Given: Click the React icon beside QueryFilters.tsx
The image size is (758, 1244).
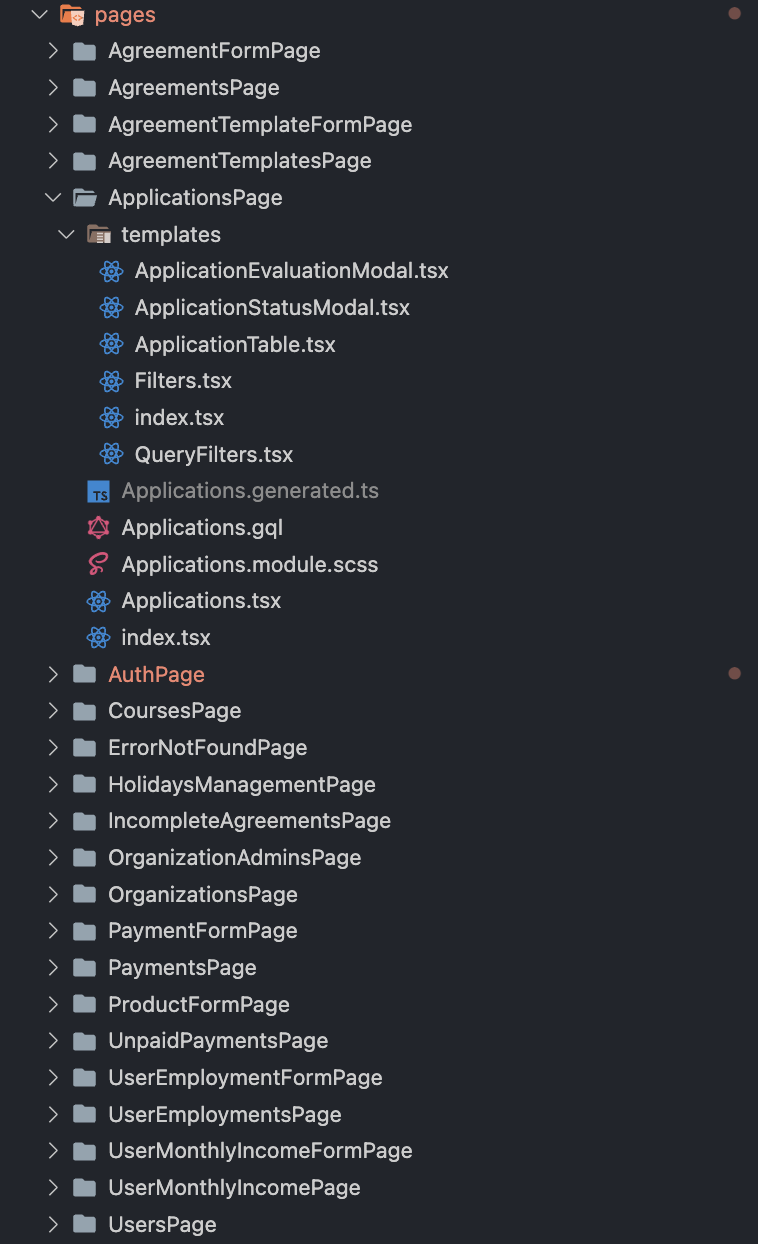Looking at the screenshot, I should (x=111, y=455).
